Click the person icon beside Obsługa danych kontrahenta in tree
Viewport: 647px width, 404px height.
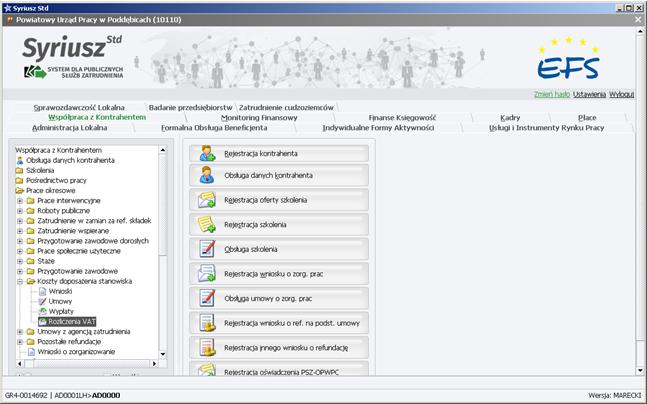[19, 160]
